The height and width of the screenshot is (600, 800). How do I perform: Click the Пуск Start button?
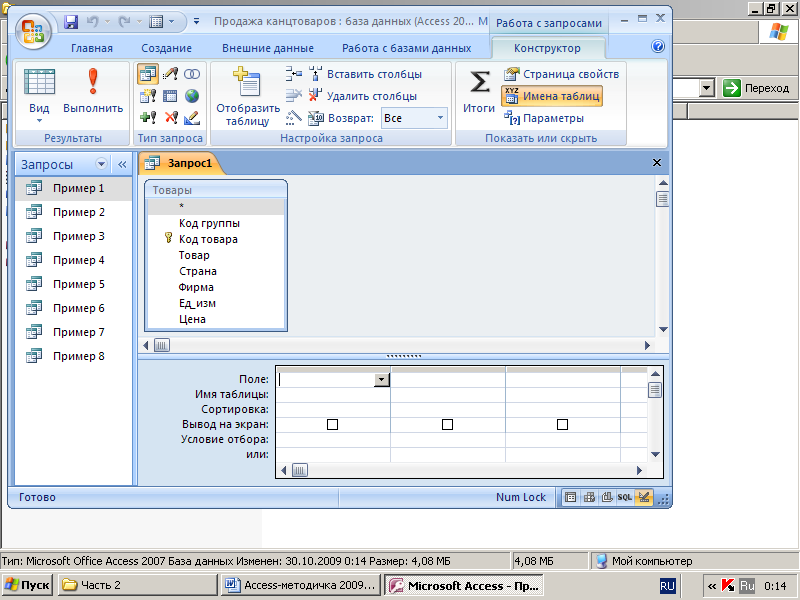[27, 585]
